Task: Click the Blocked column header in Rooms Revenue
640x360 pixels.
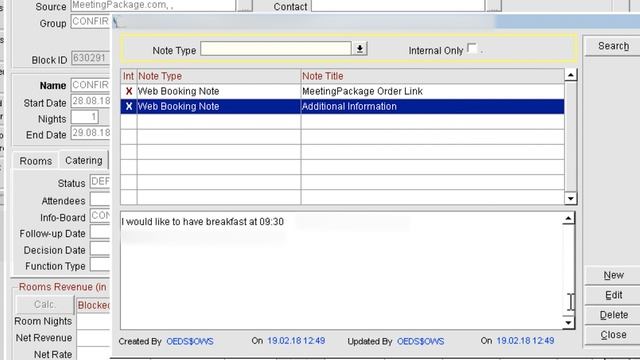Action: 93,305
